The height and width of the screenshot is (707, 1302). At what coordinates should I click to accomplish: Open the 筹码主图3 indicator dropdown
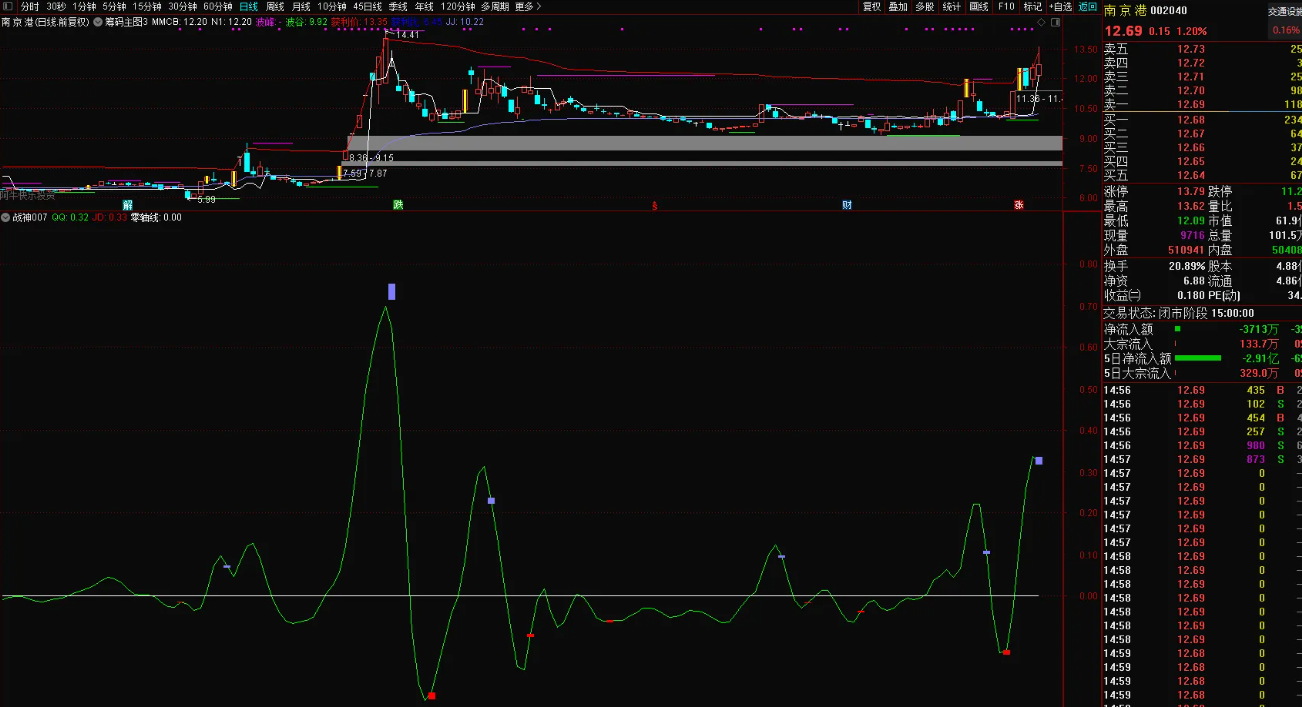(x=97, y=21)
